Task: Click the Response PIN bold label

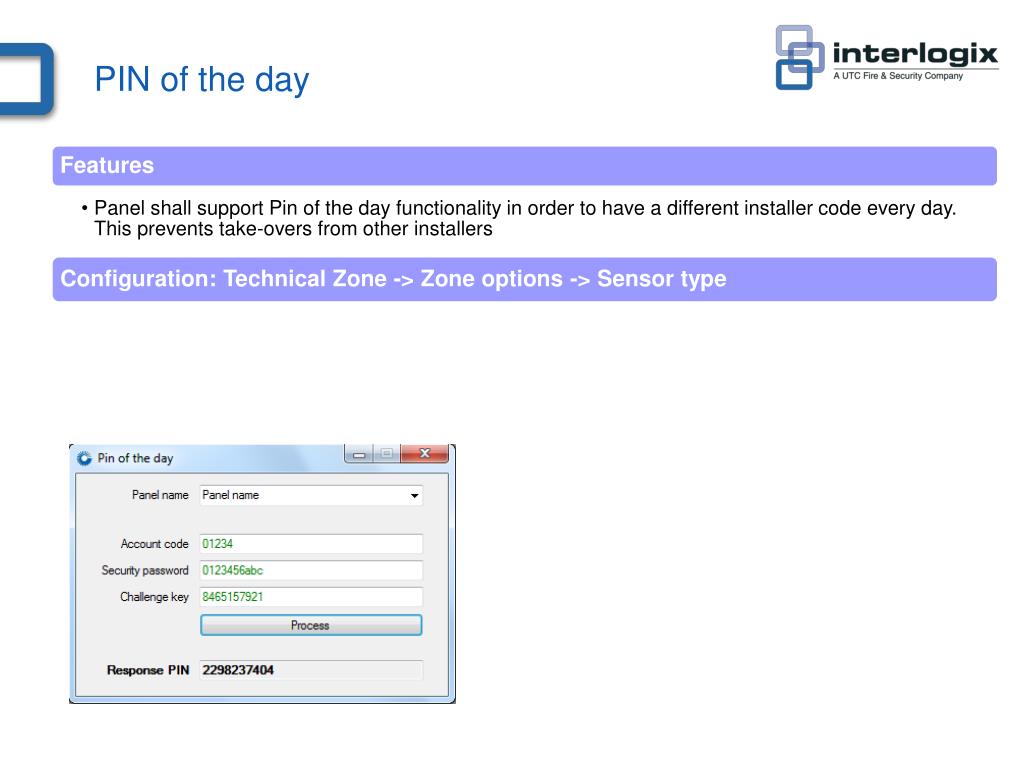Action: click(x=148, y=670)
